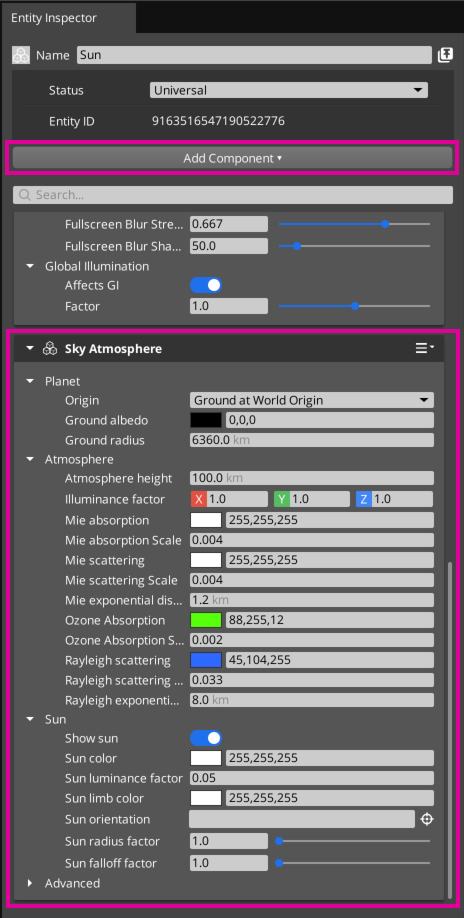Click the Ground radius input field
The width and height of the screenshot is (464, 918).
coord(312,440)
